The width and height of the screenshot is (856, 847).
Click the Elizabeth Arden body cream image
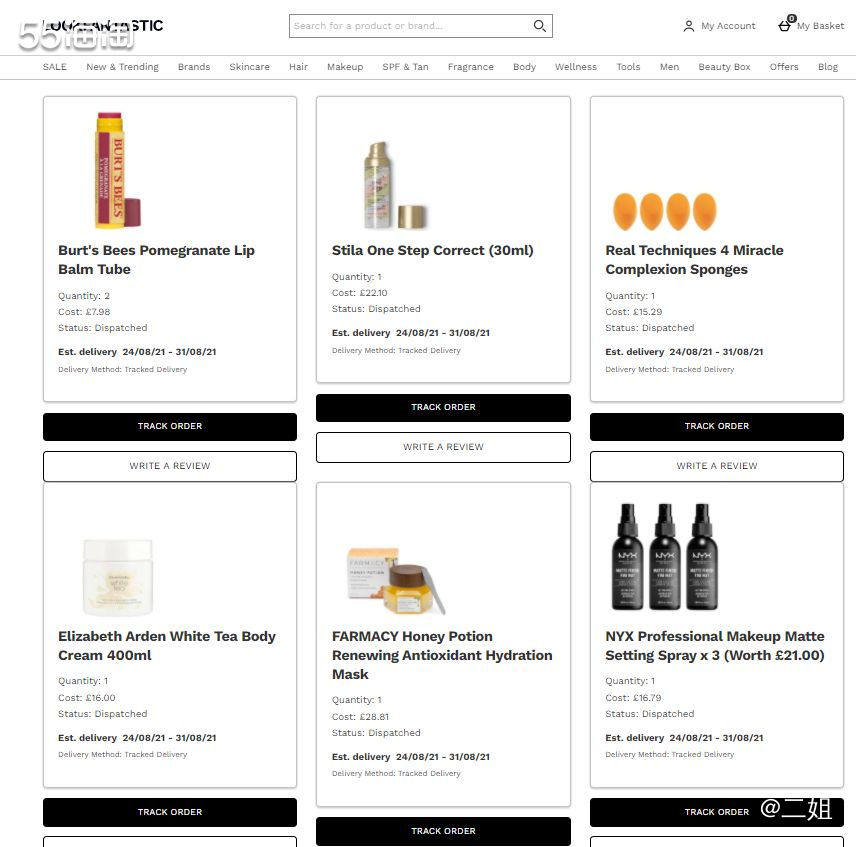pyautogui.click(x=118, y=577)
